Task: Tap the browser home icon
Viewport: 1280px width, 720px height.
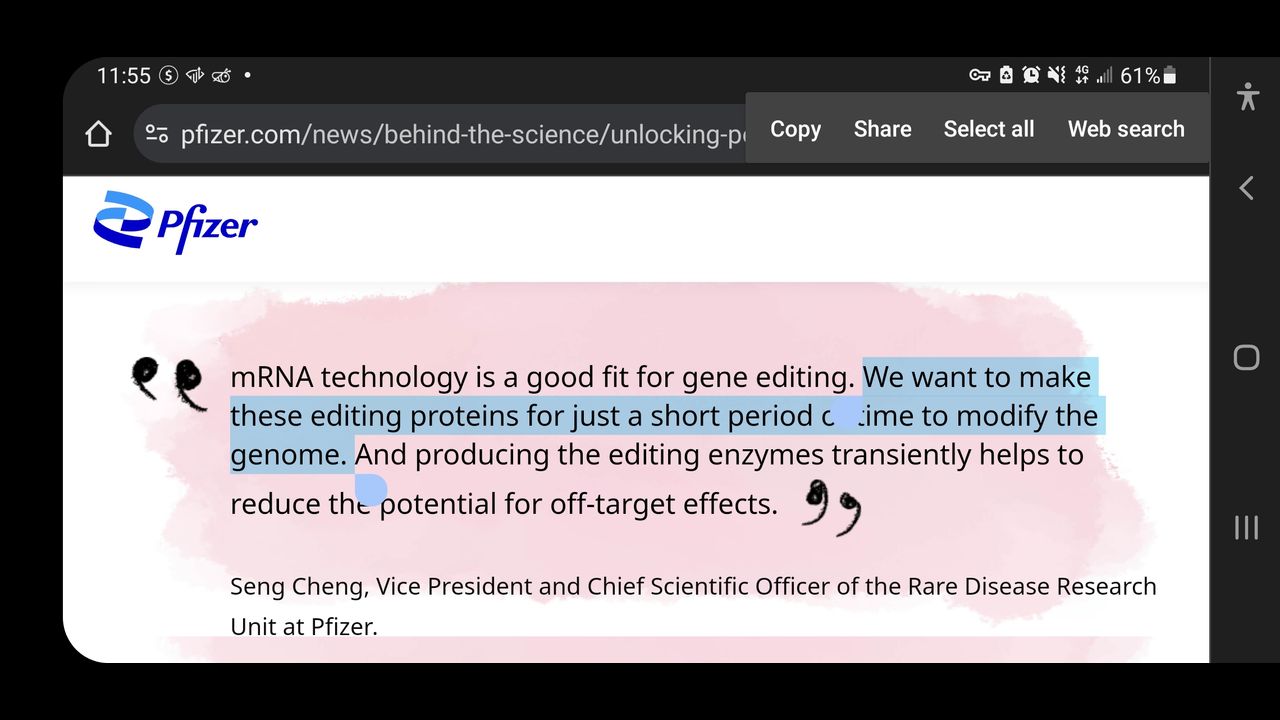Action: tap(98, 134)
